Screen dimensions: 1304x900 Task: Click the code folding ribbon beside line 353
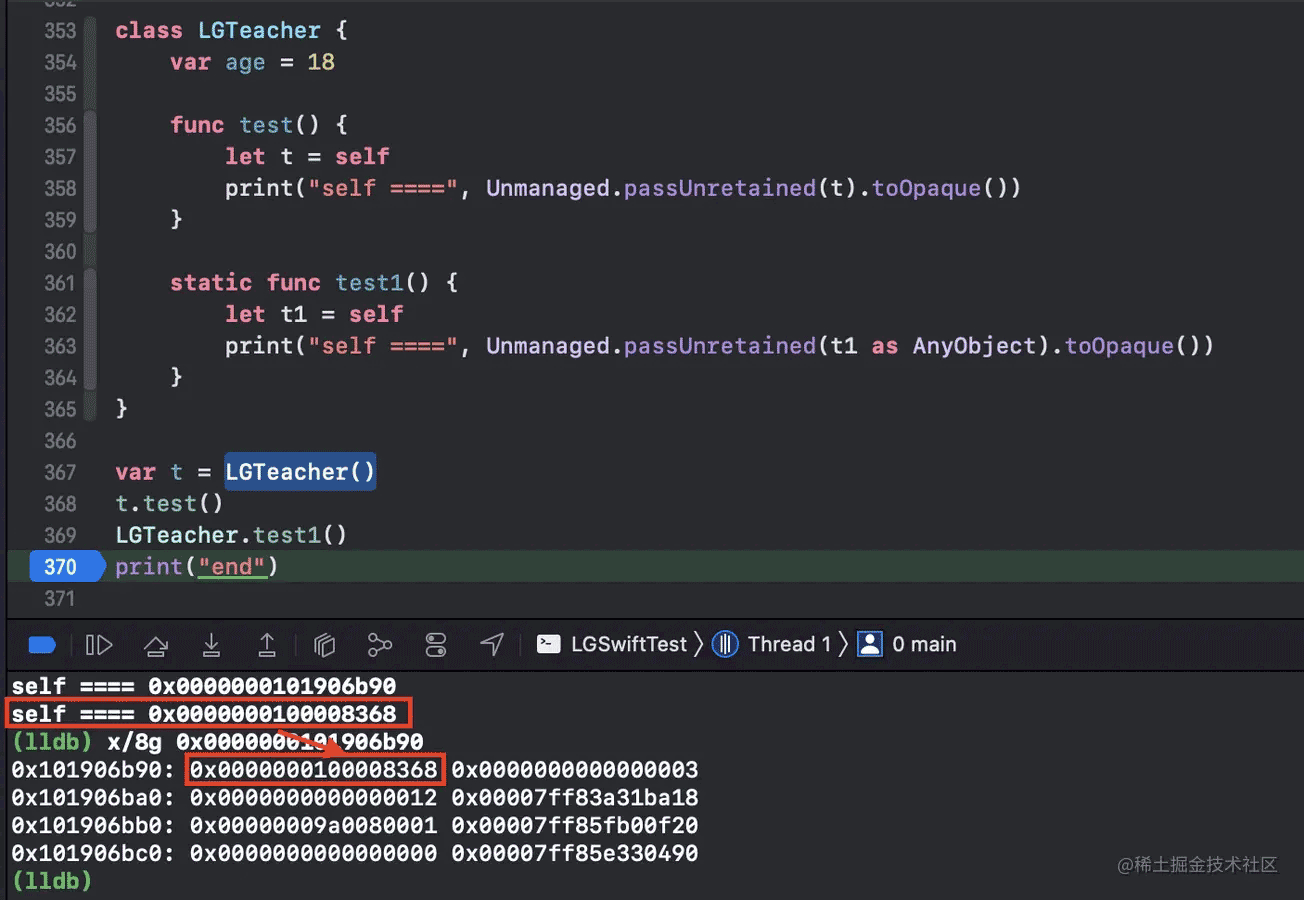point(91,31)
